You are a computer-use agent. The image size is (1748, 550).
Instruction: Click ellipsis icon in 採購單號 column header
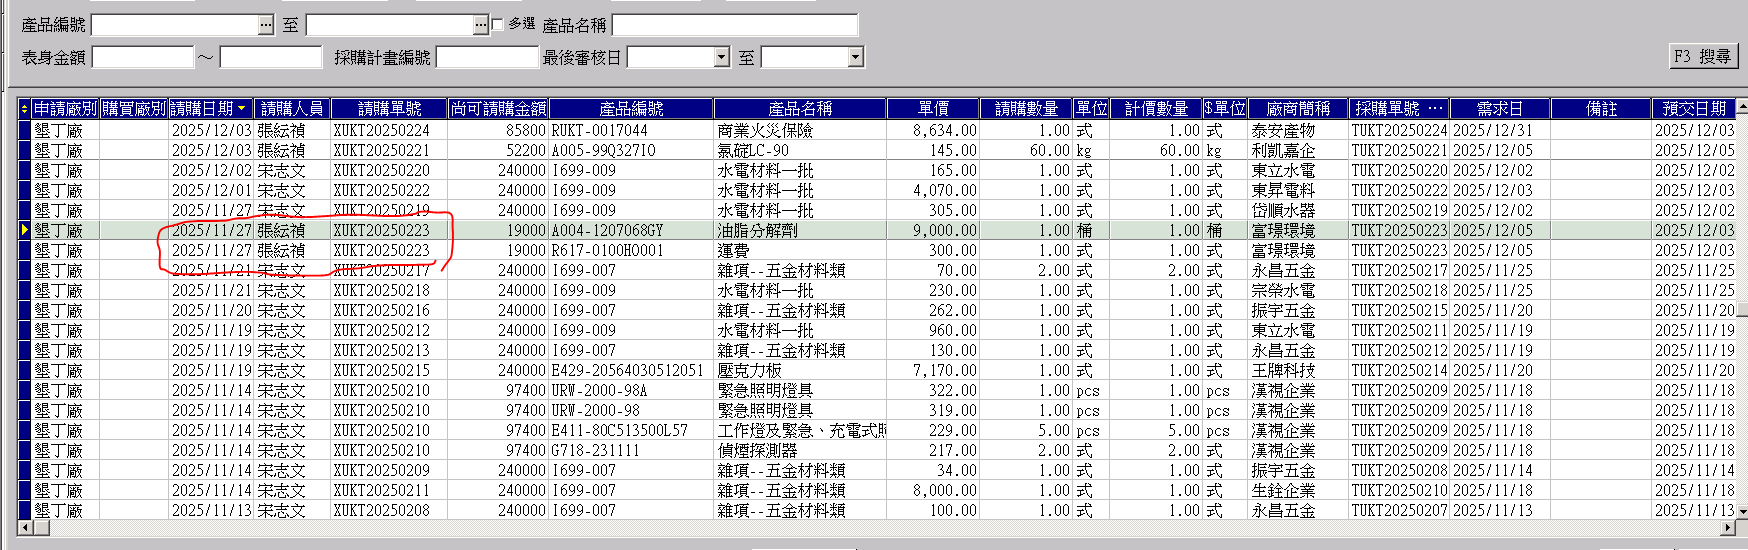coord(1435,108)
